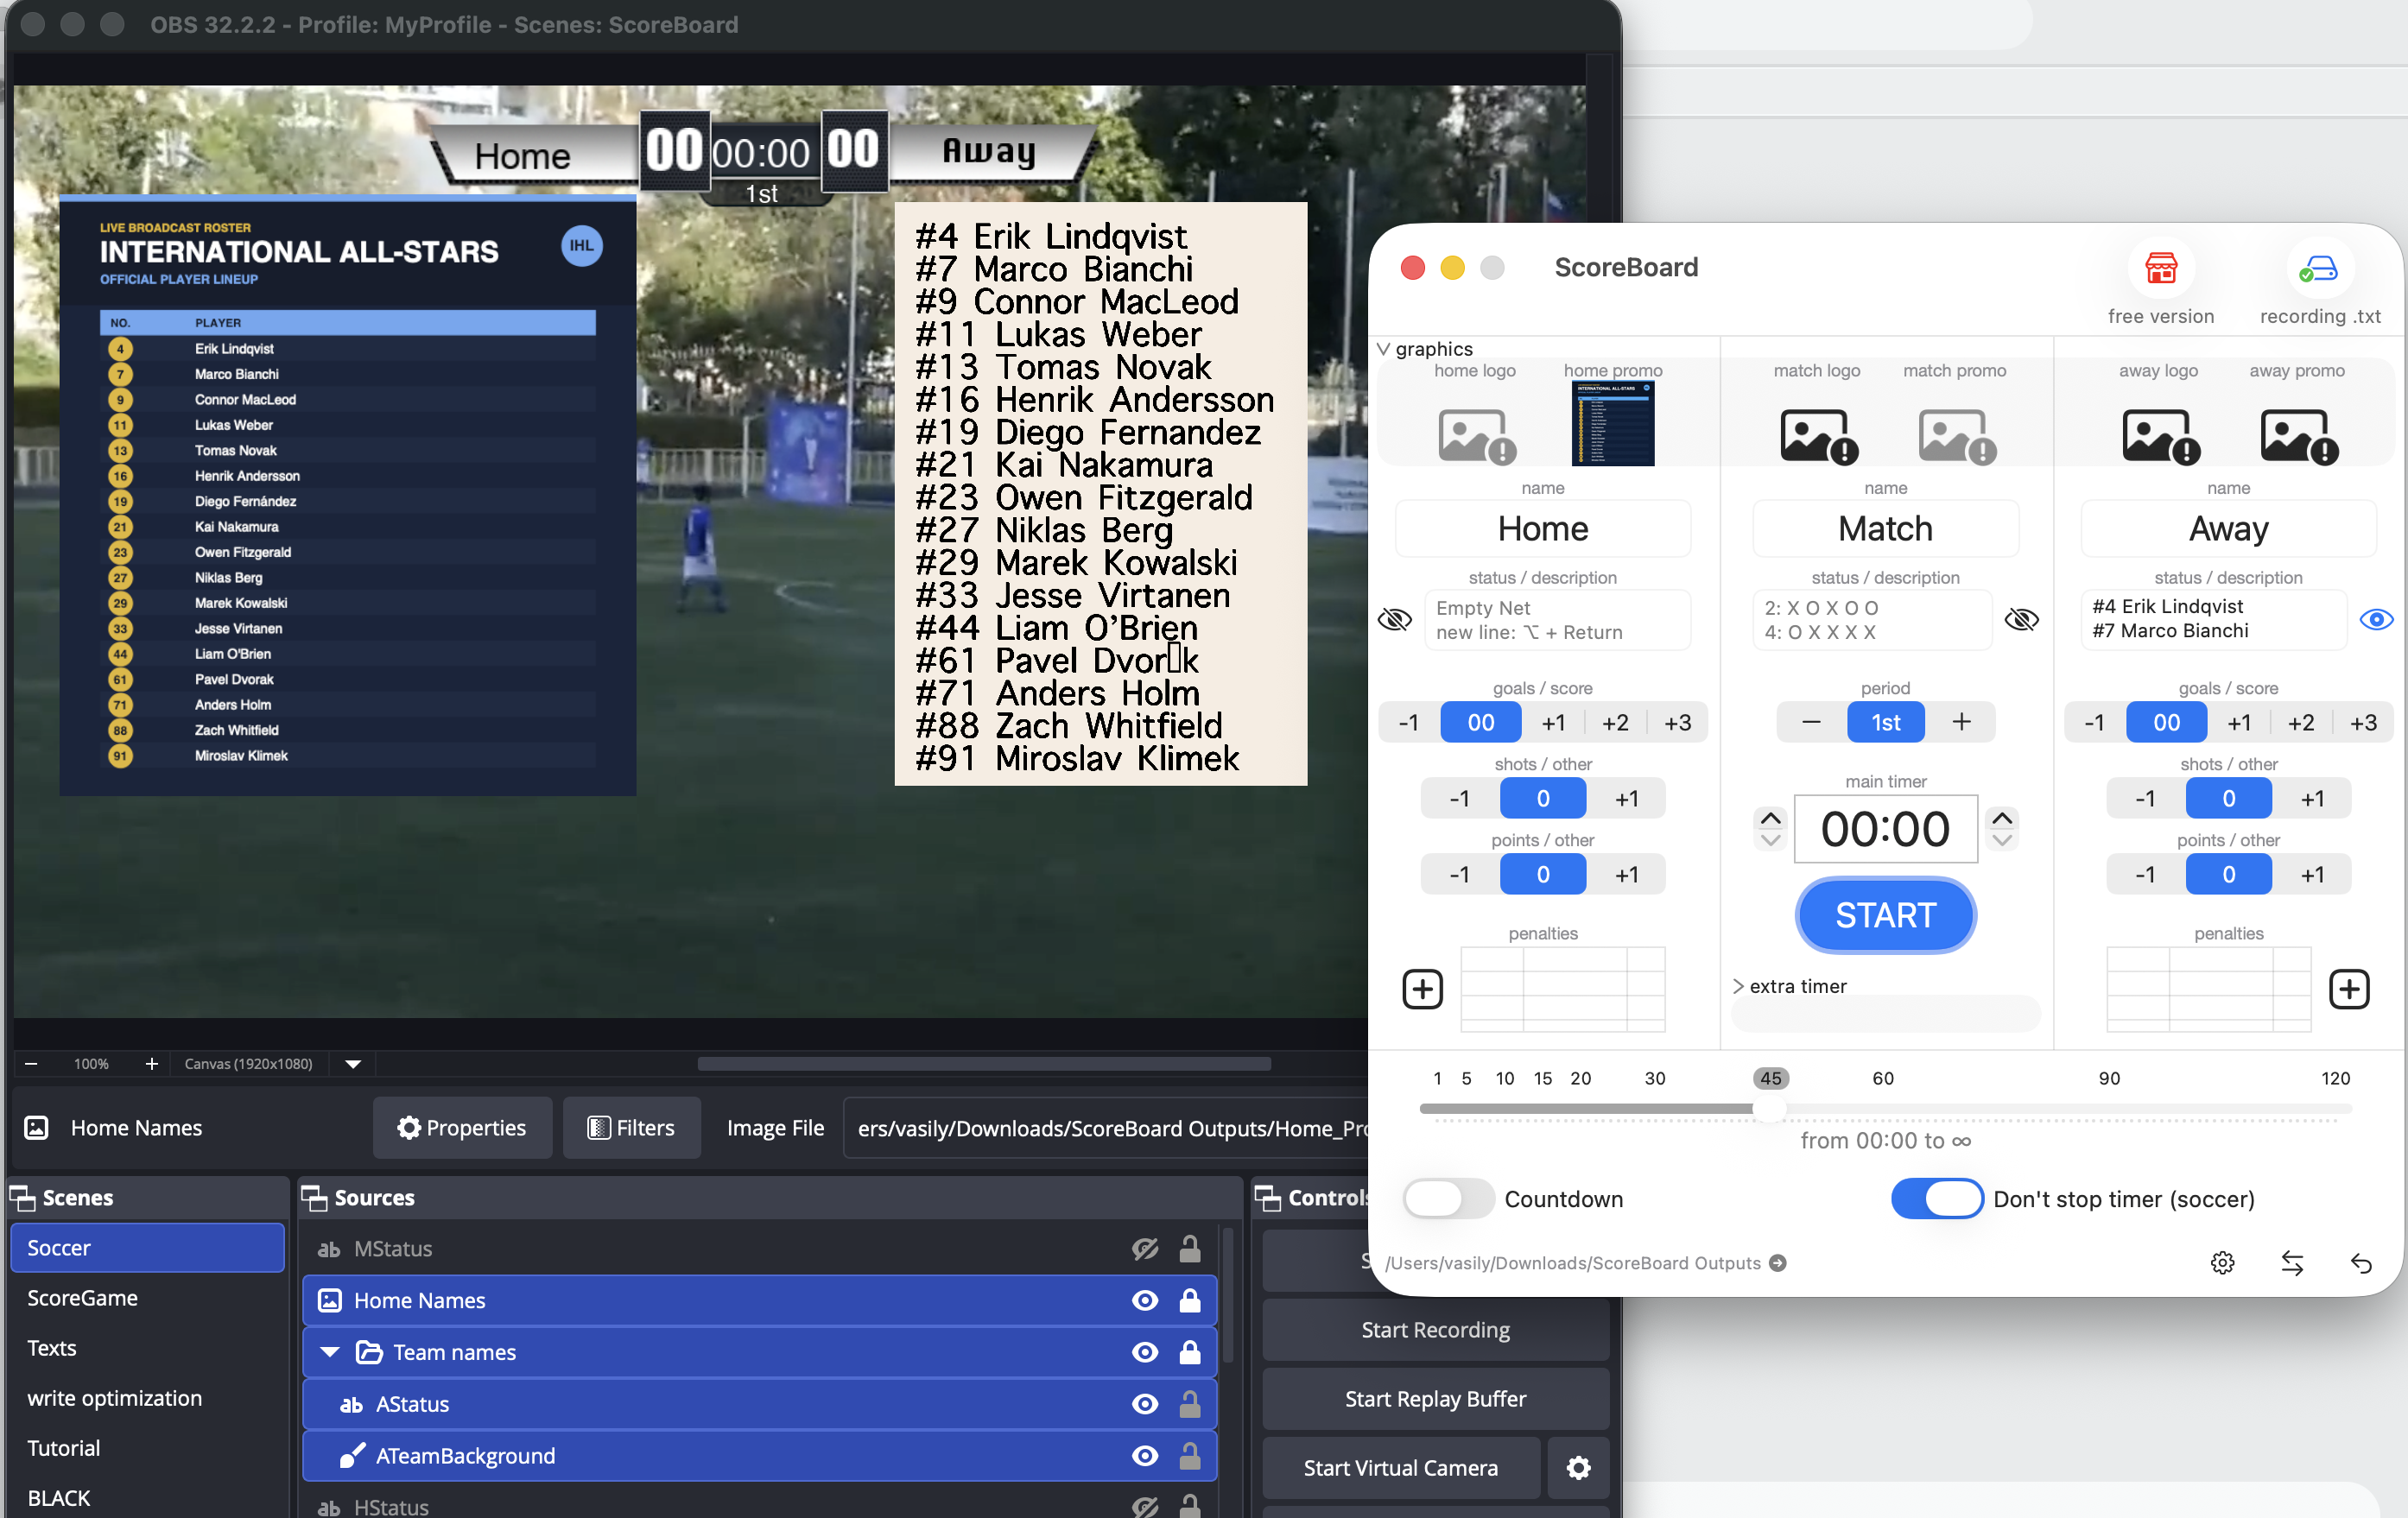
Task: Toggle lock on MStatus source
Action: [1189, 1248]
